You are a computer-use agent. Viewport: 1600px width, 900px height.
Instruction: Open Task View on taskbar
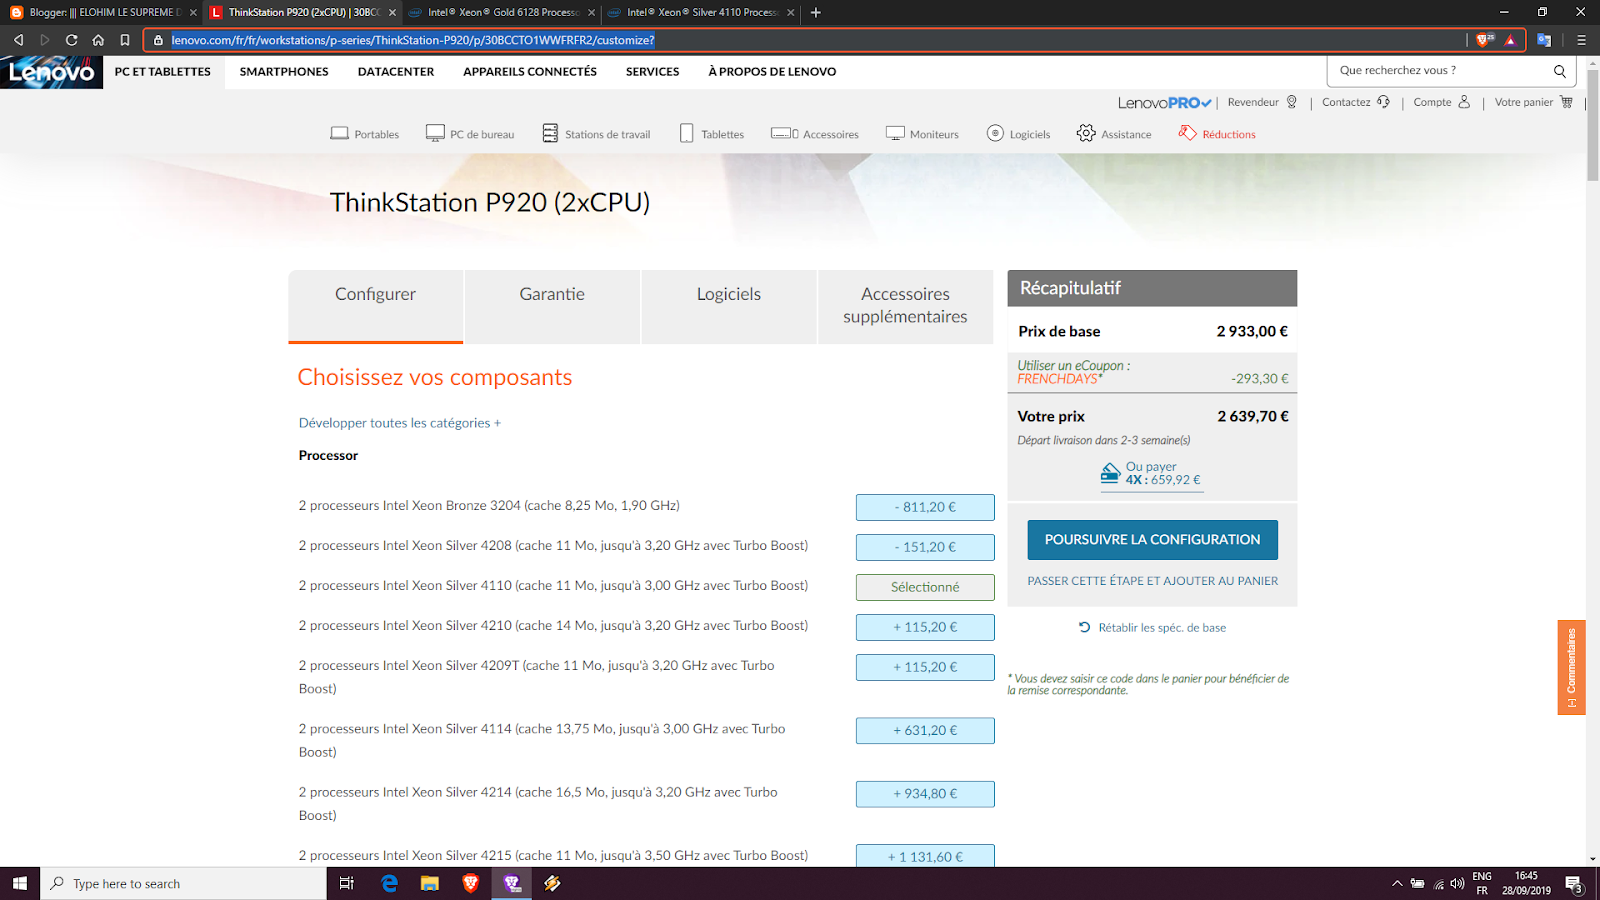[347, 883]
